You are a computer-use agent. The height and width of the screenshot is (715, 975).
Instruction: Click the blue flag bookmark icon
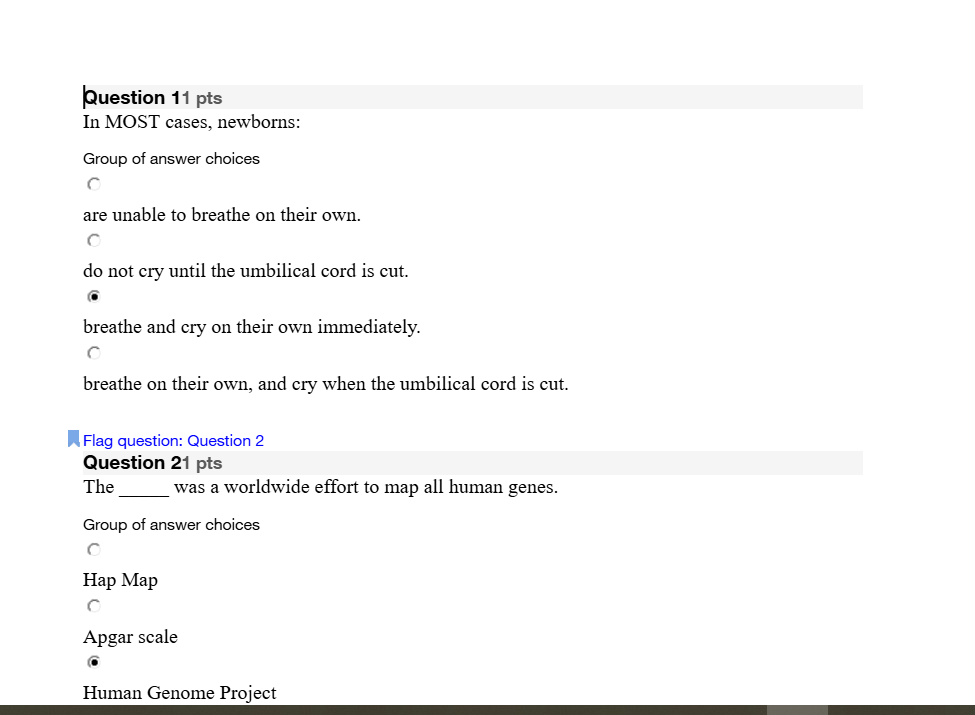(73, 439)
